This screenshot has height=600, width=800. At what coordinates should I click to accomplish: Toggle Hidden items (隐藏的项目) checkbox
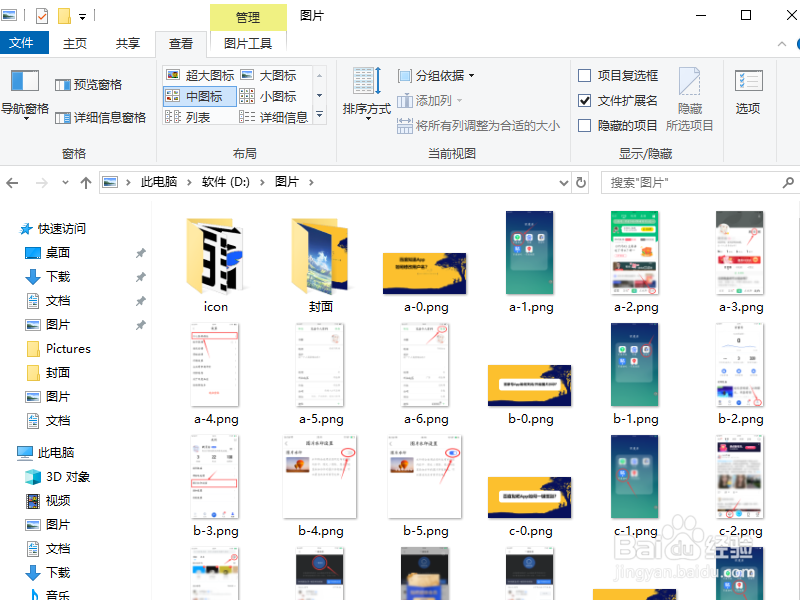pyautogui.click(x=585, y=126)
